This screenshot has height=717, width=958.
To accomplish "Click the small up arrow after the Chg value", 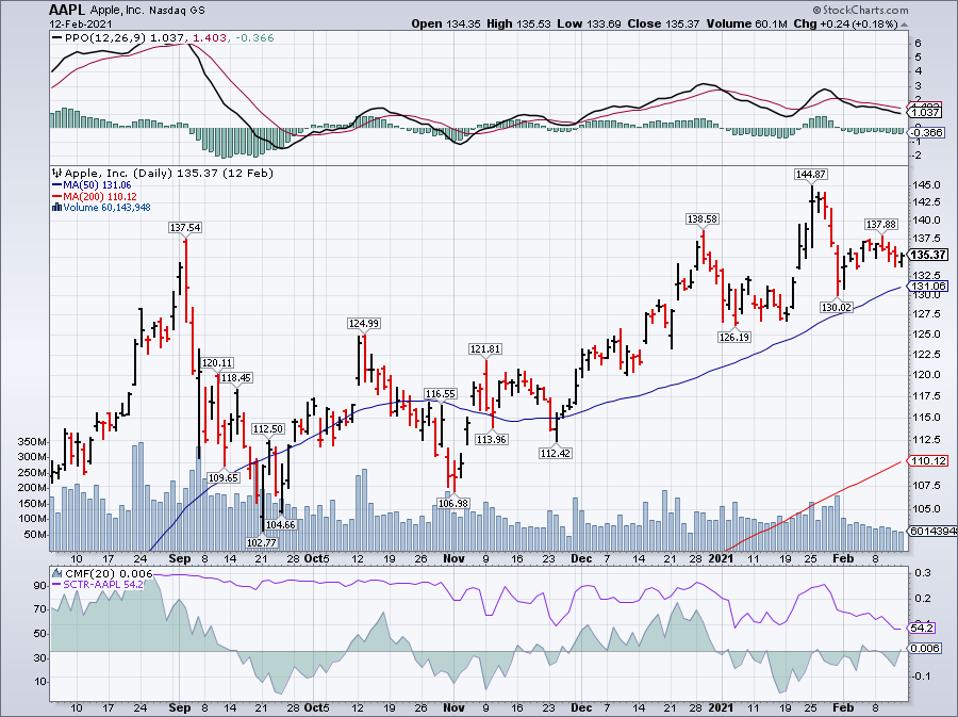I will pos(903,24).
